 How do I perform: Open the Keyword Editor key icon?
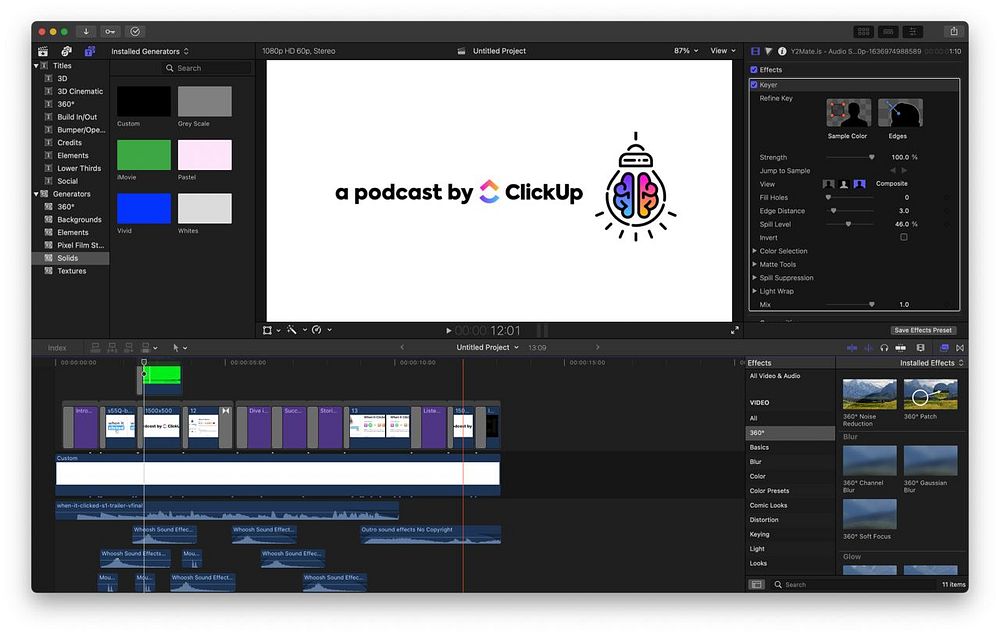point(110,31)
